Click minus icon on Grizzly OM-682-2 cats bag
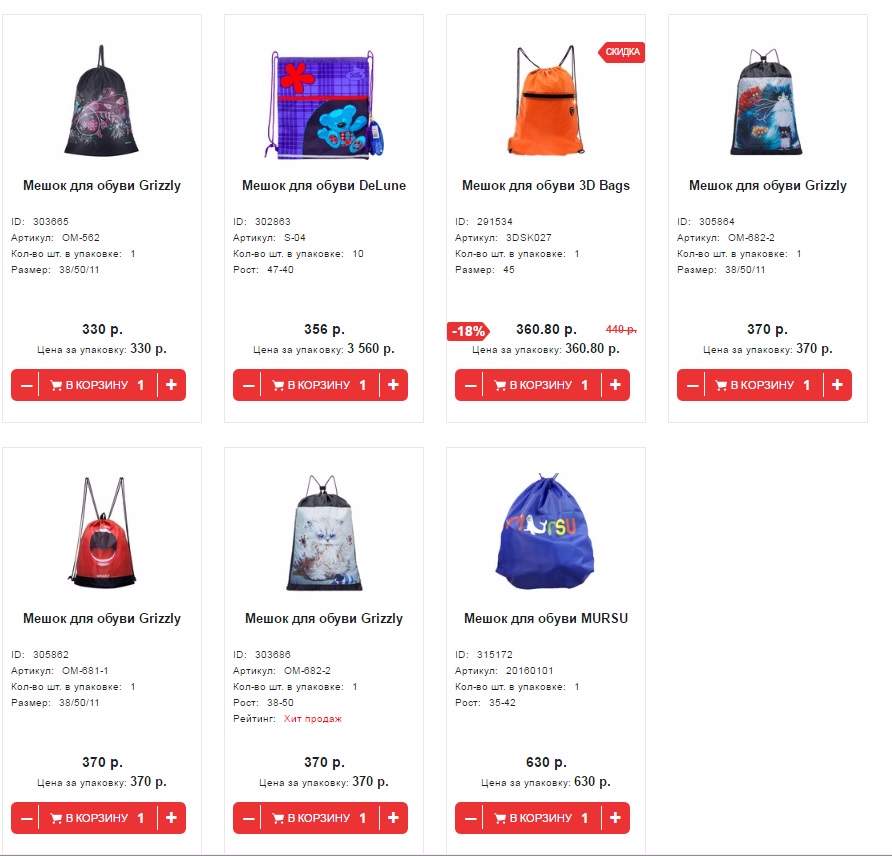The image size is (892, 856). click(x=692, y=385)
